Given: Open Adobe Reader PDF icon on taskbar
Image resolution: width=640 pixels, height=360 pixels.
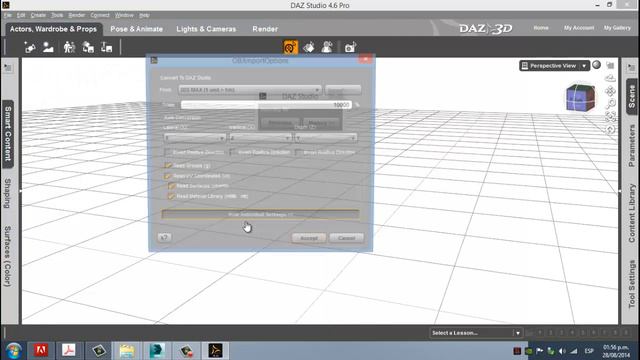Looking at the screenshot, I should tap(69, 350).
